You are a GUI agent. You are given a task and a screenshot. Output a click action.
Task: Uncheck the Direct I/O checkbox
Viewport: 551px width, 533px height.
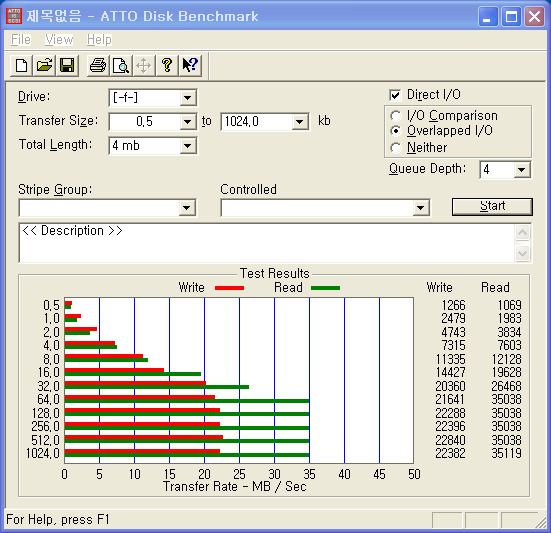point(395,95)
